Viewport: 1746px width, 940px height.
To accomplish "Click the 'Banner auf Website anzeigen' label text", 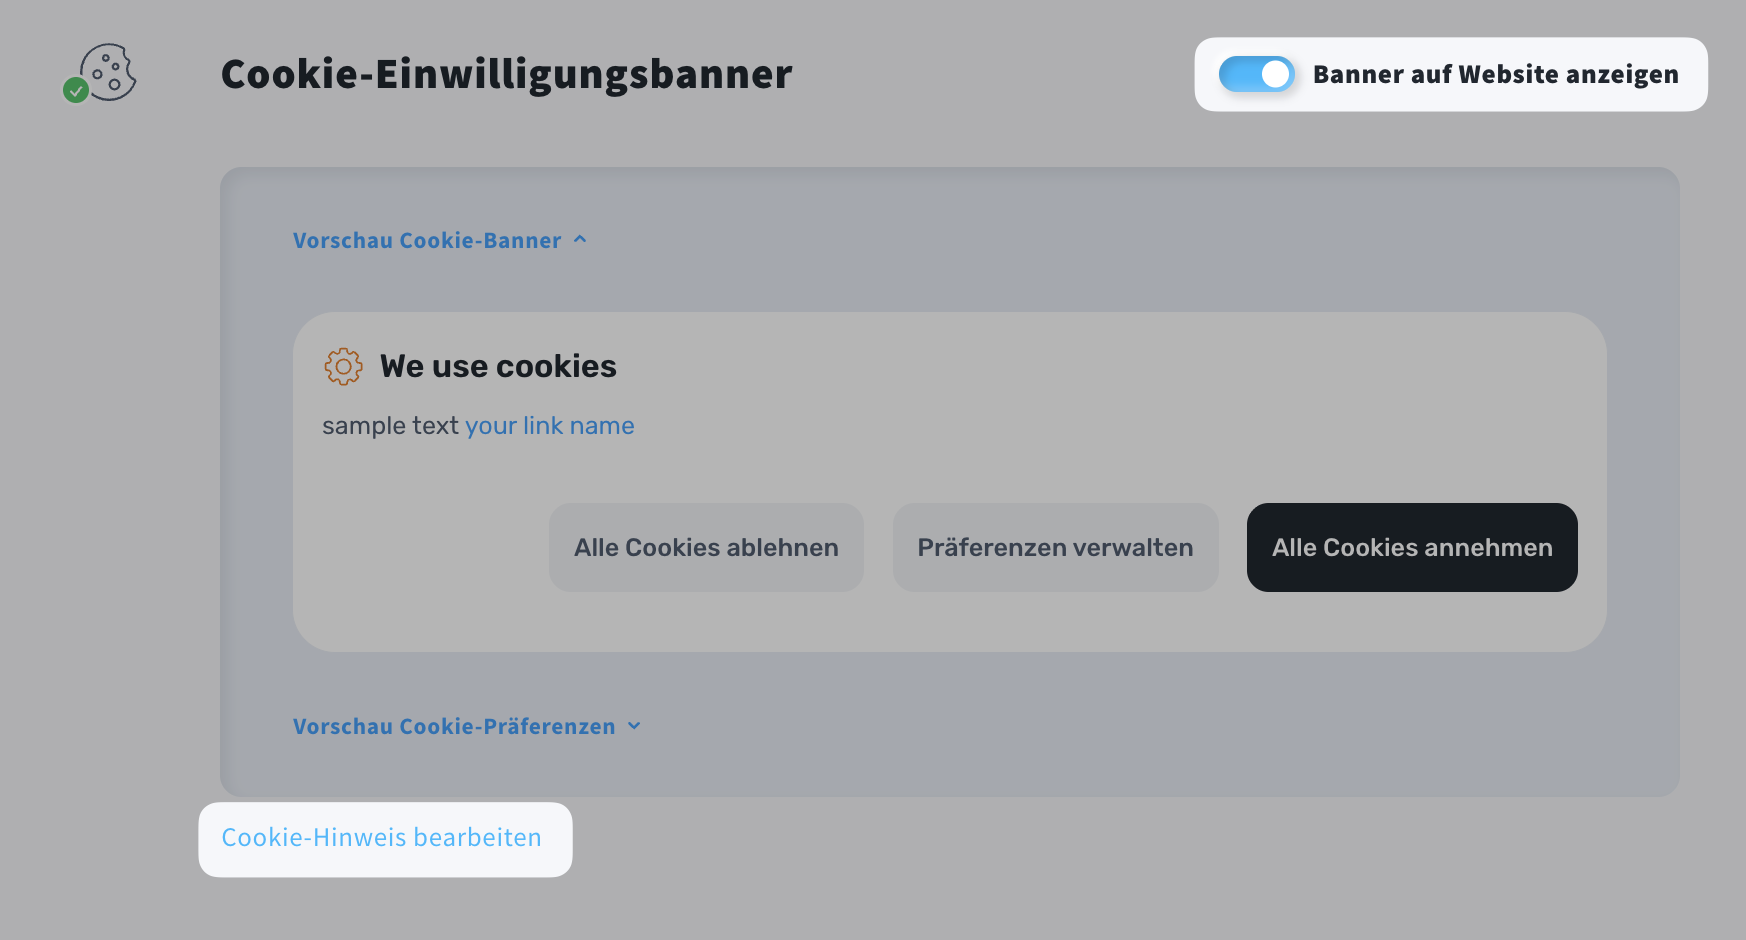I will coord(1495,74).
